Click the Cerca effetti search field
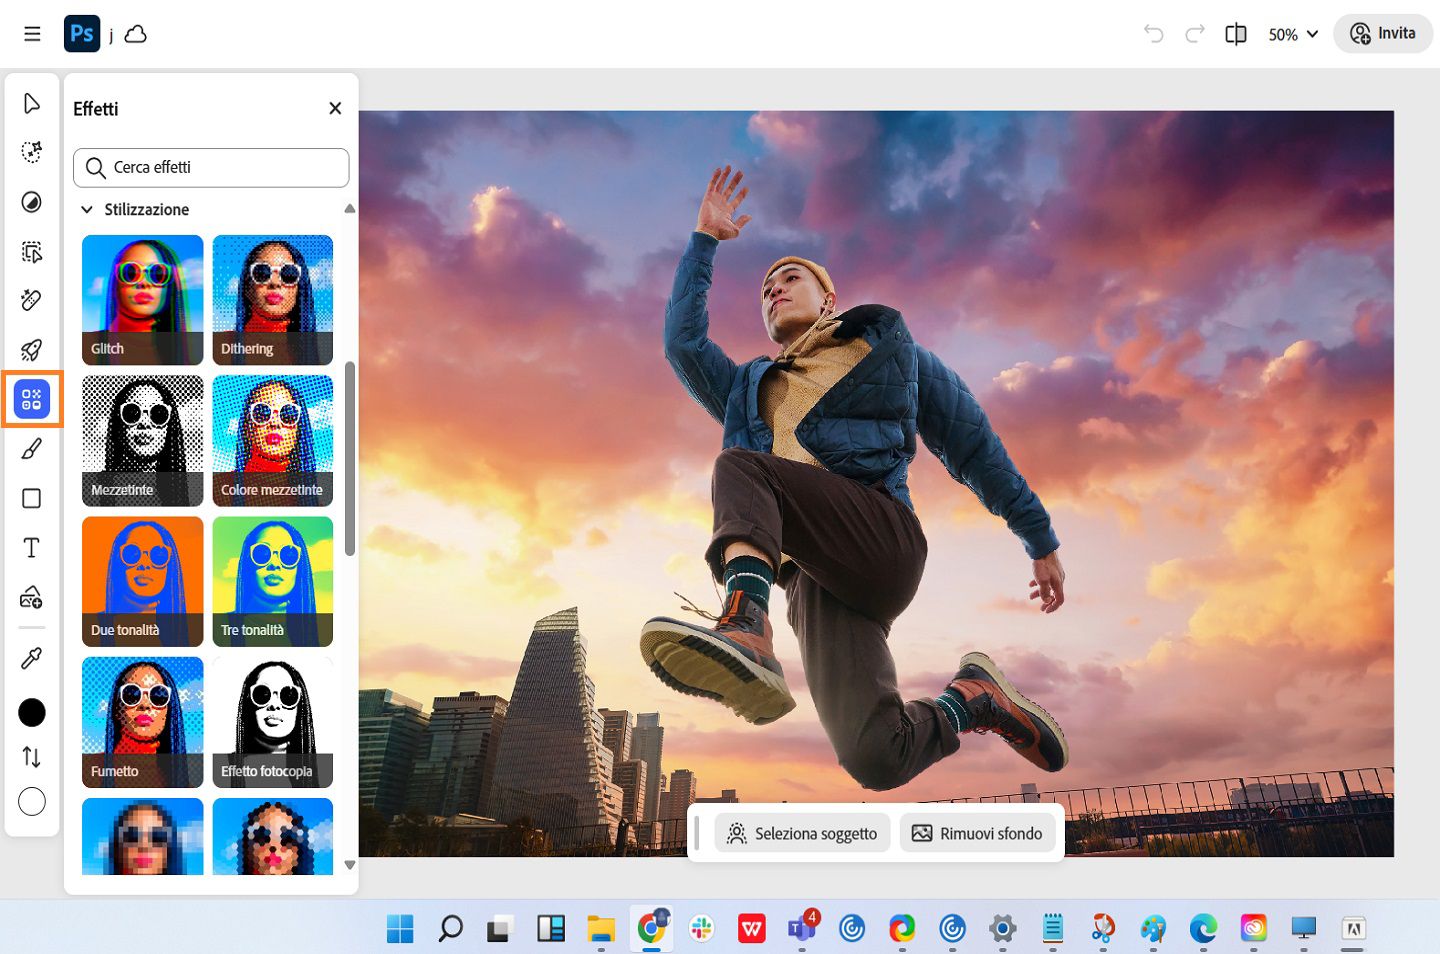 coord(211,168)
